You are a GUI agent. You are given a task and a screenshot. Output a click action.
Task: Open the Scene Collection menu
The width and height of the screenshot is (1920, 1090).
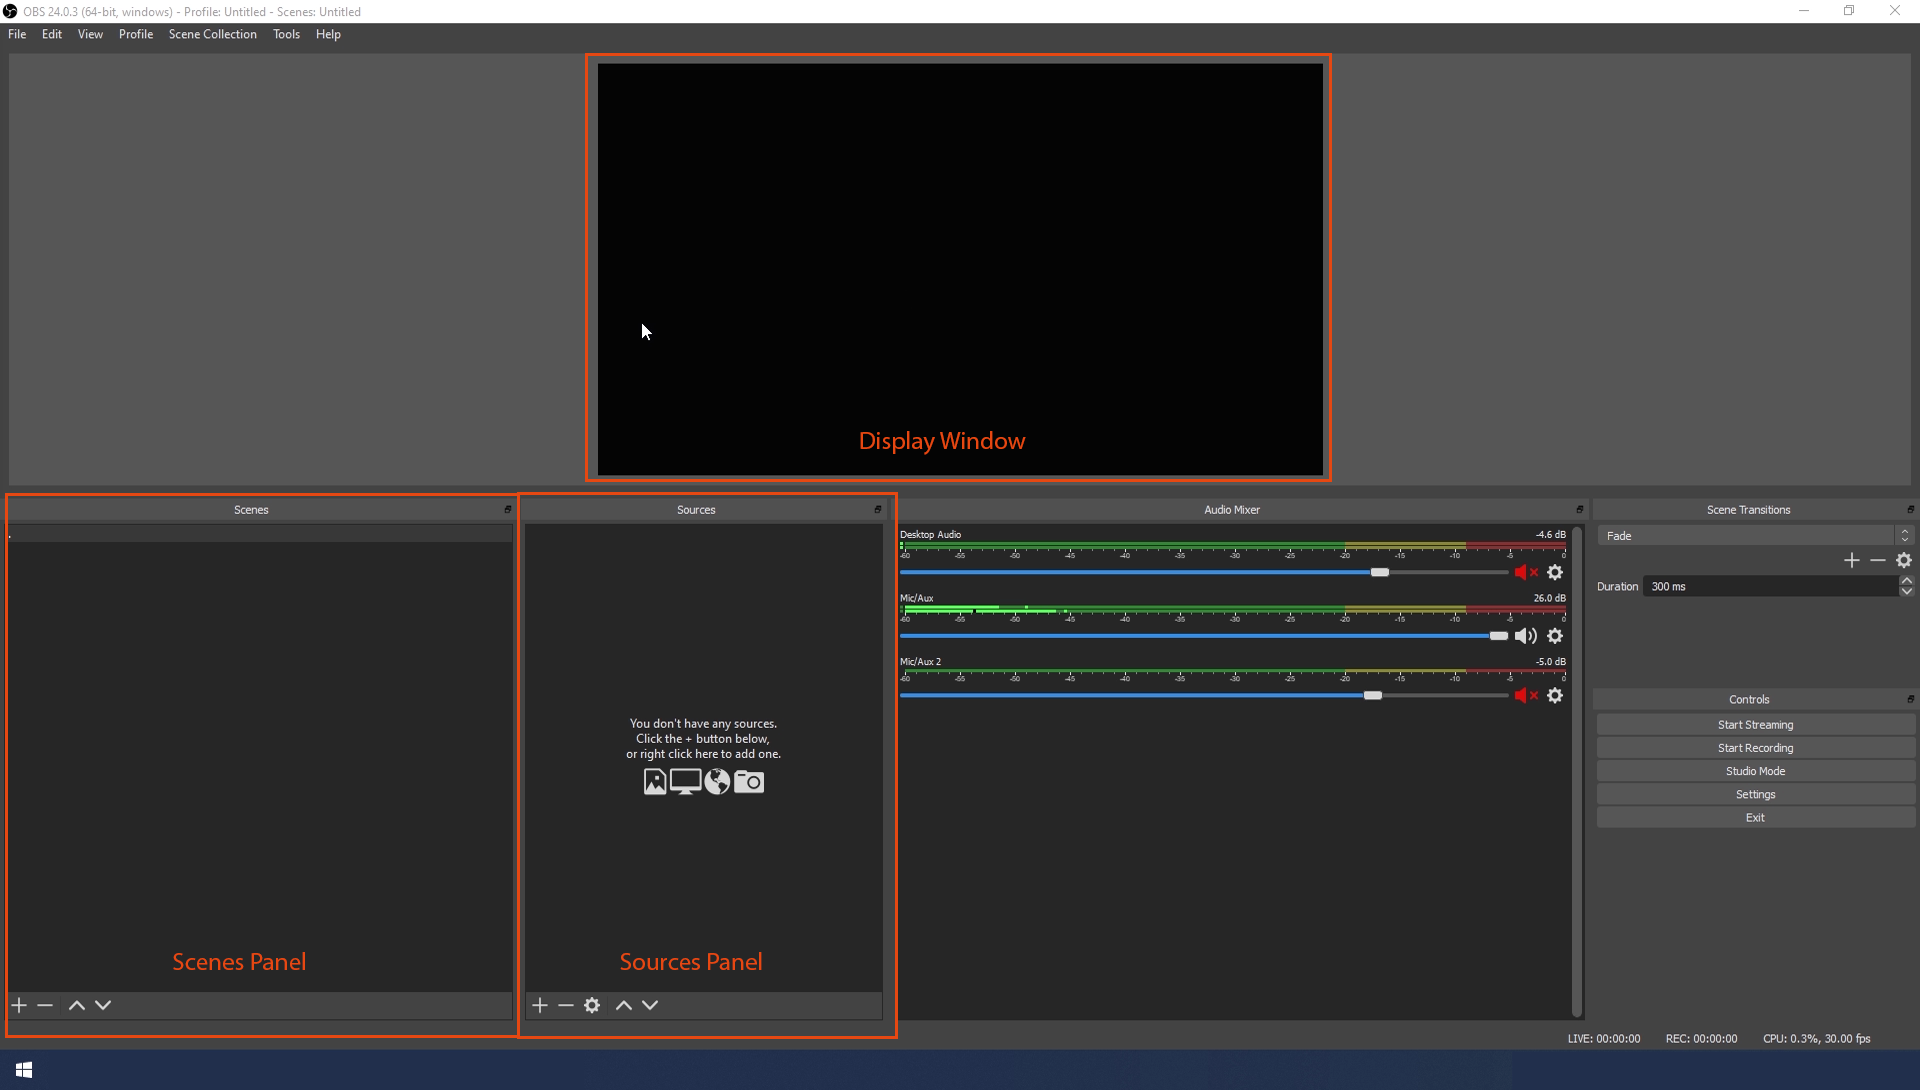(x=212, y=34)
